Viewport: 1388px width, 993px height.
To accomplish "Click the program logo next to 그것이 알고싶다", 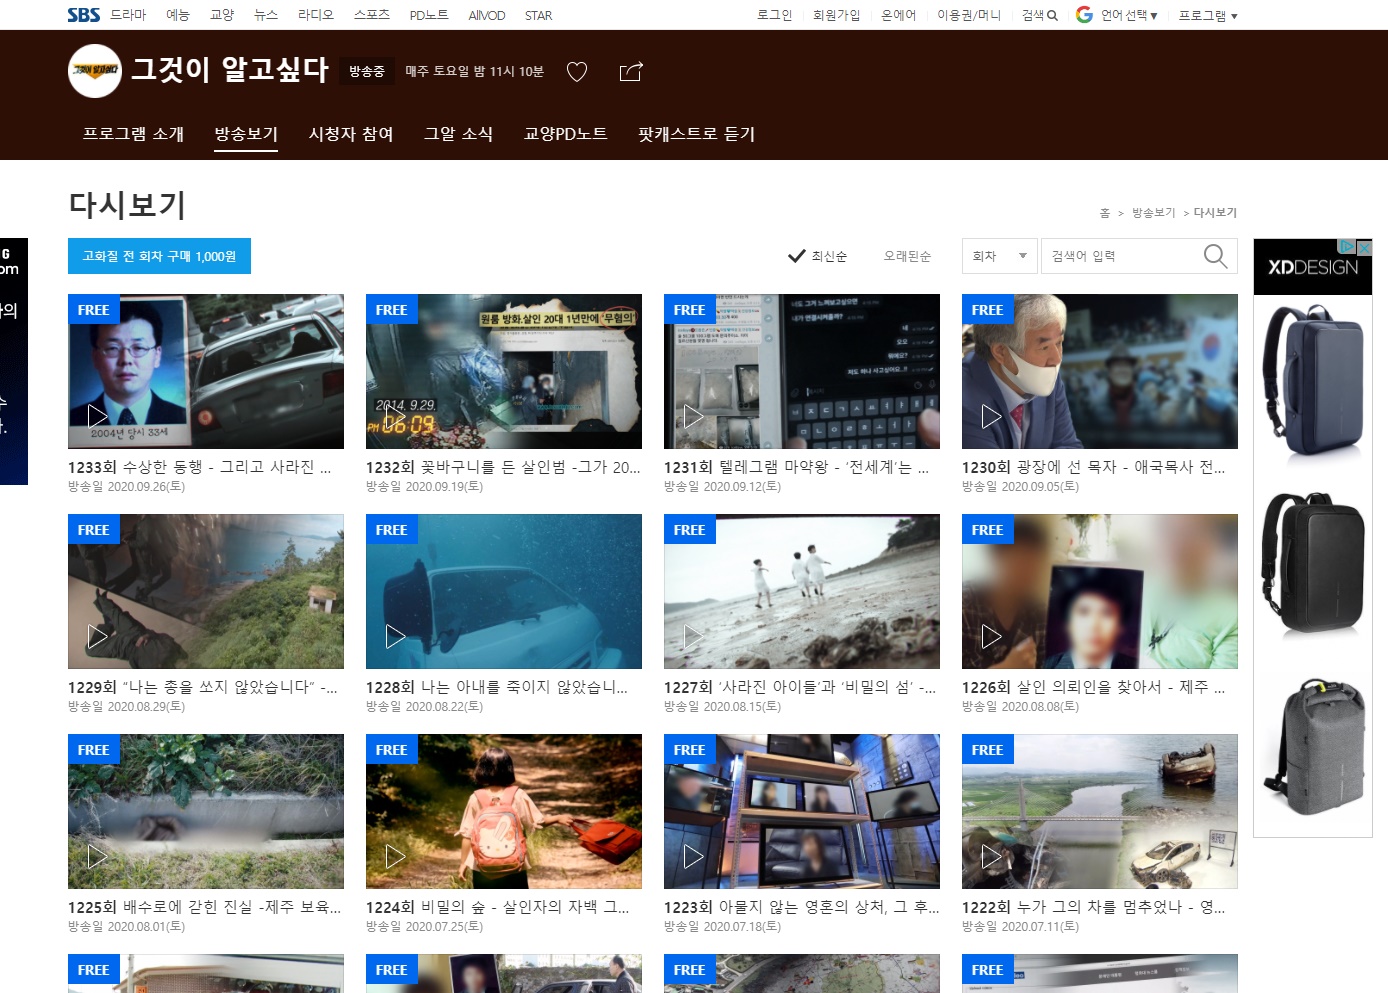I will pos(95,71).
